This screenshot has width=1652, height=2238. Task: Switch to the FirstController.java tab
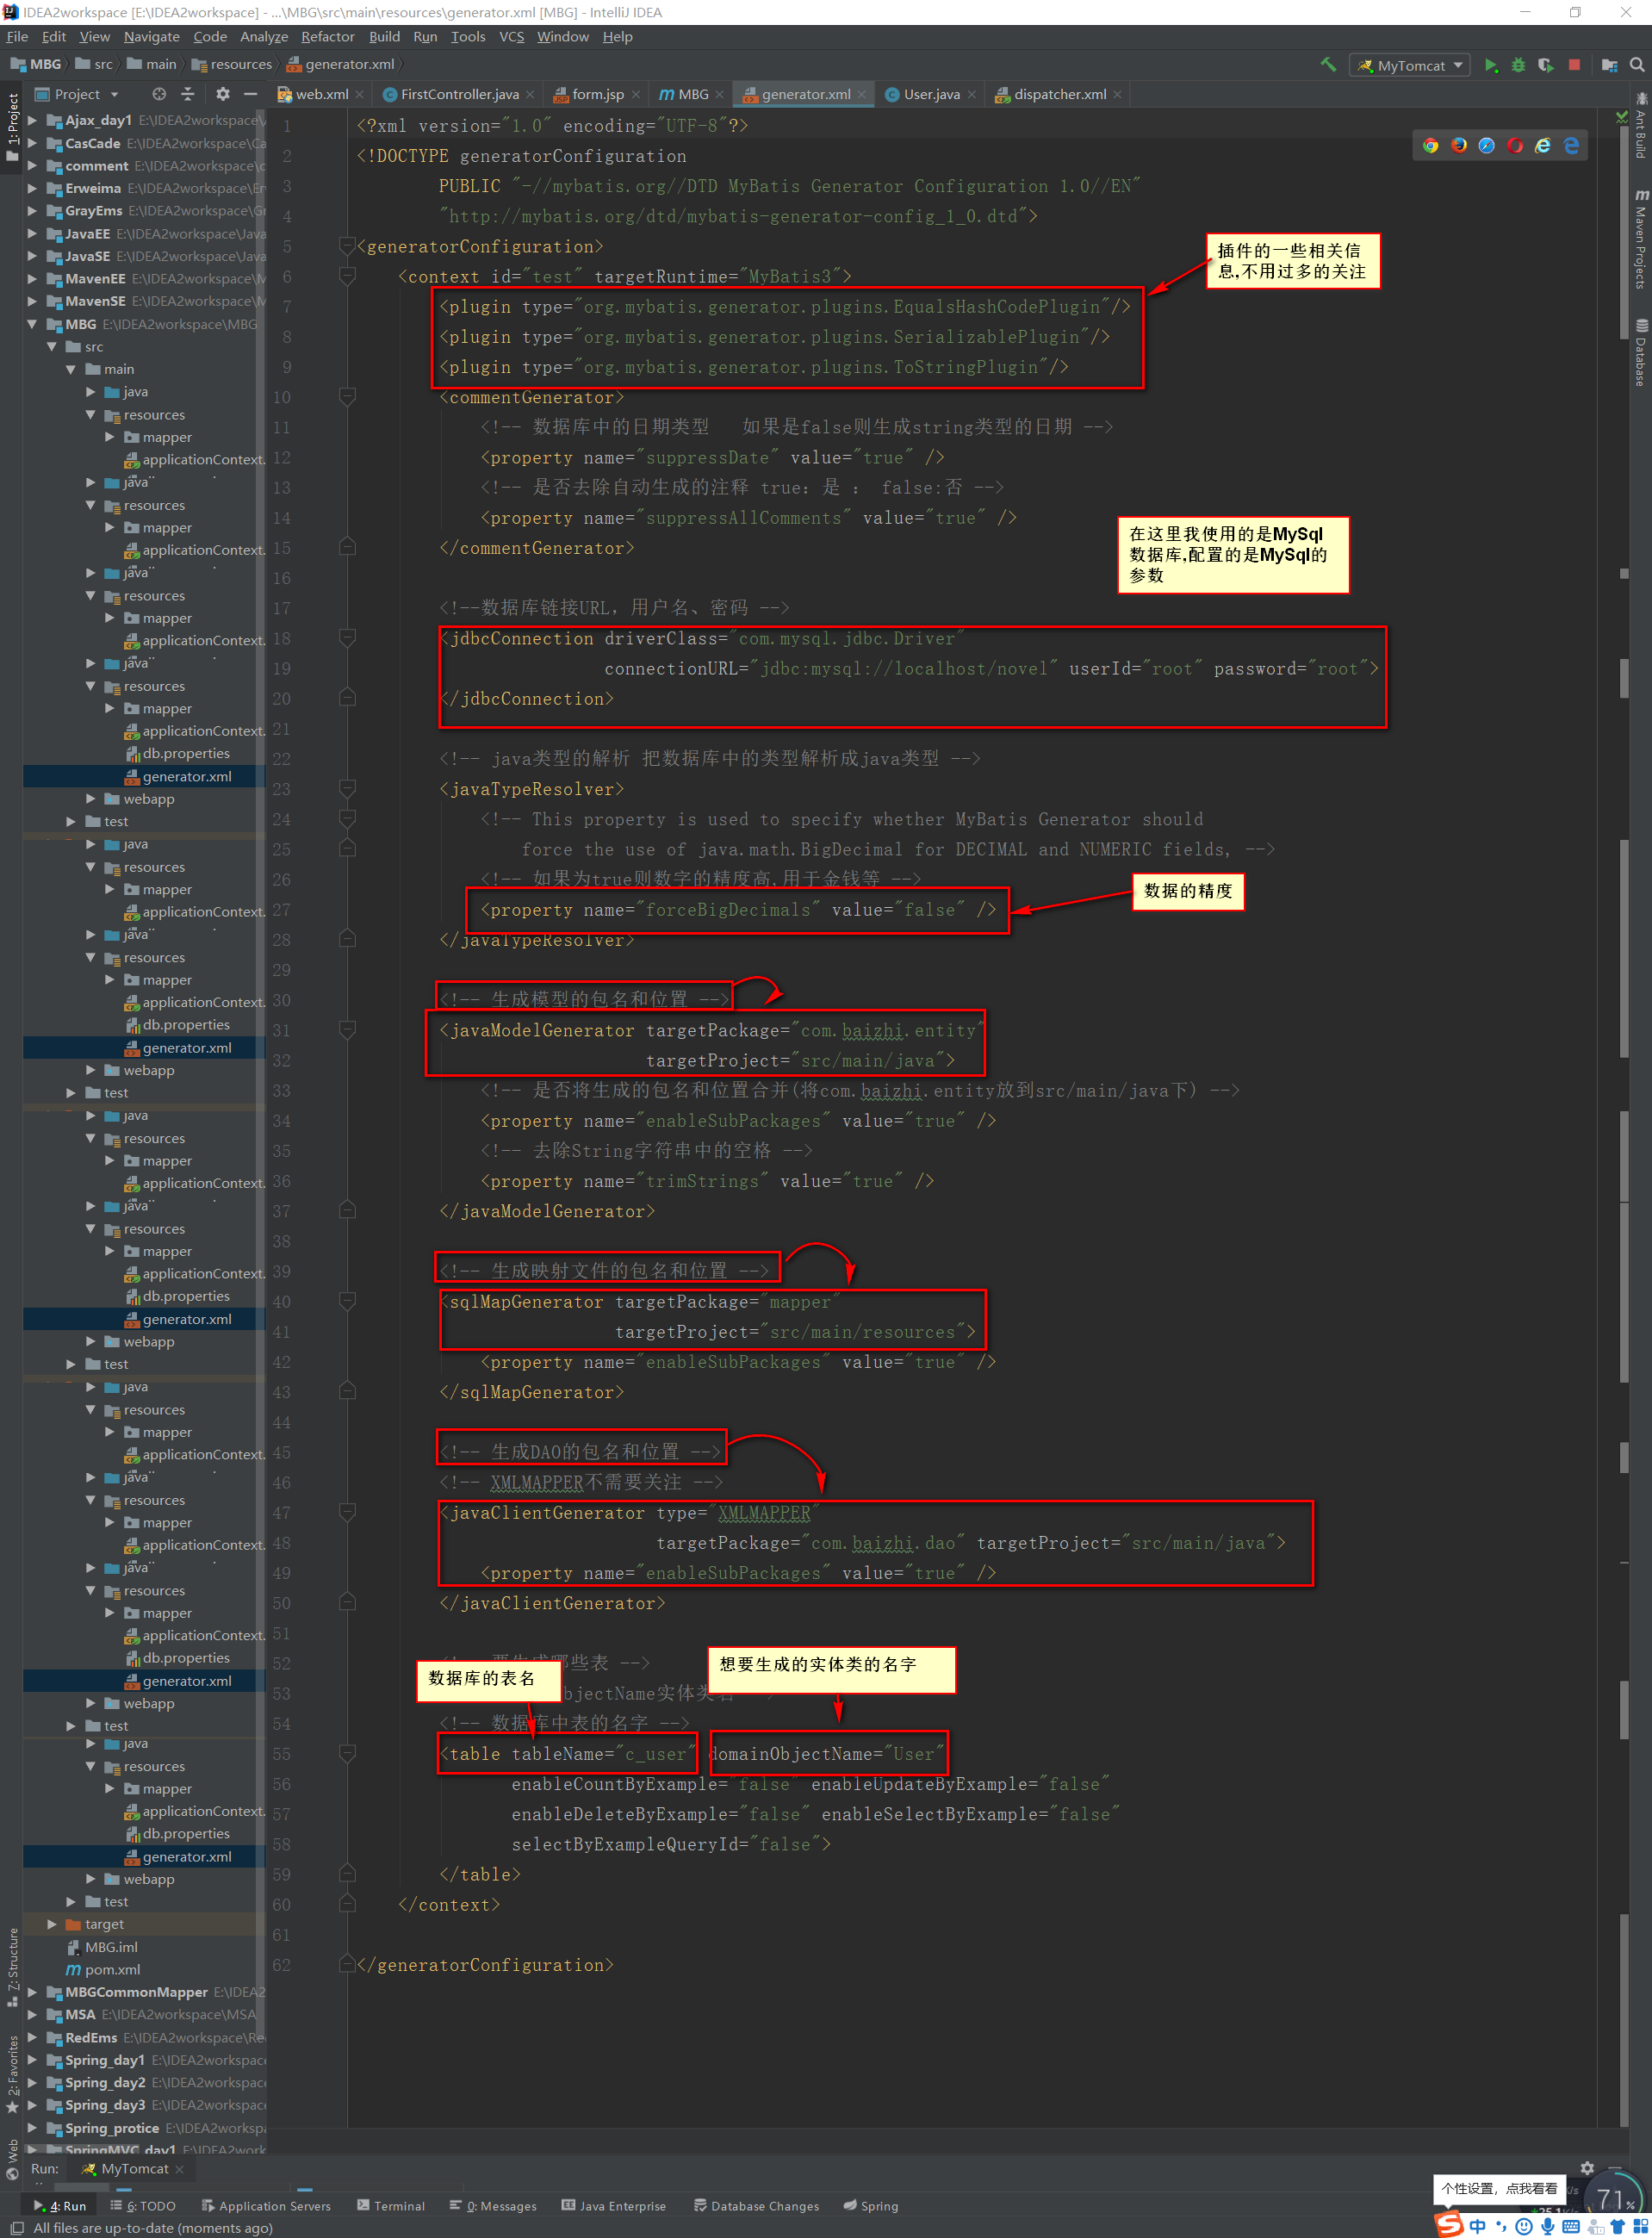click(459, 94)
